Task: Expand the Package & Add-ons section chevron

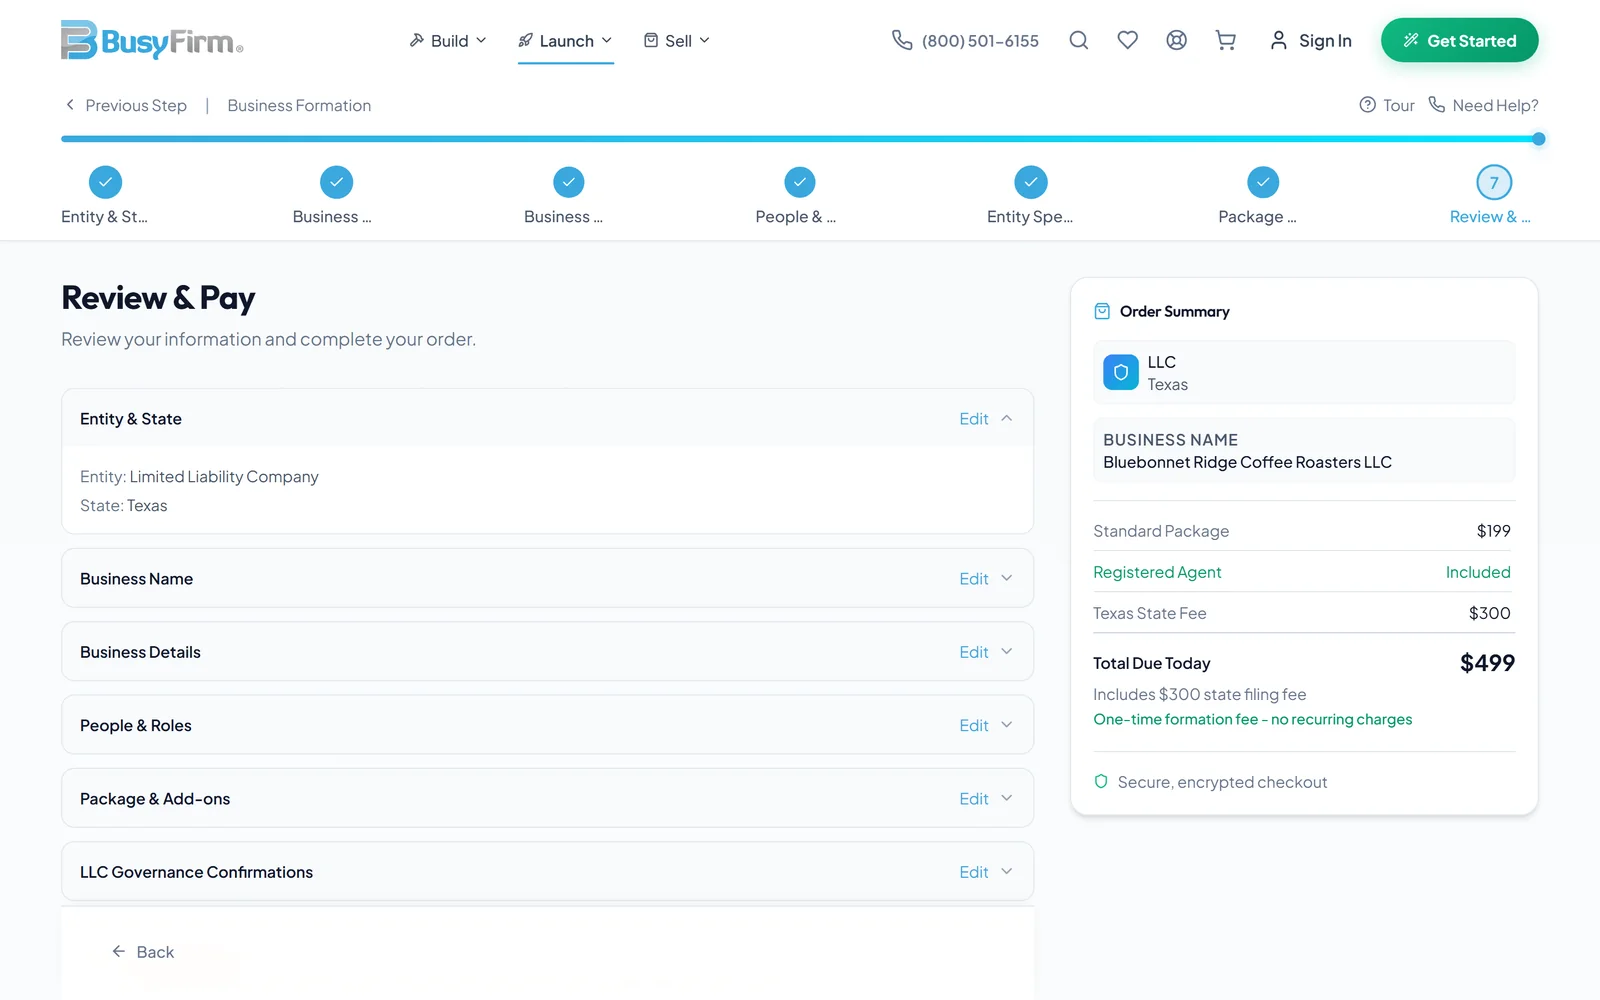Action: [1007, 798]
